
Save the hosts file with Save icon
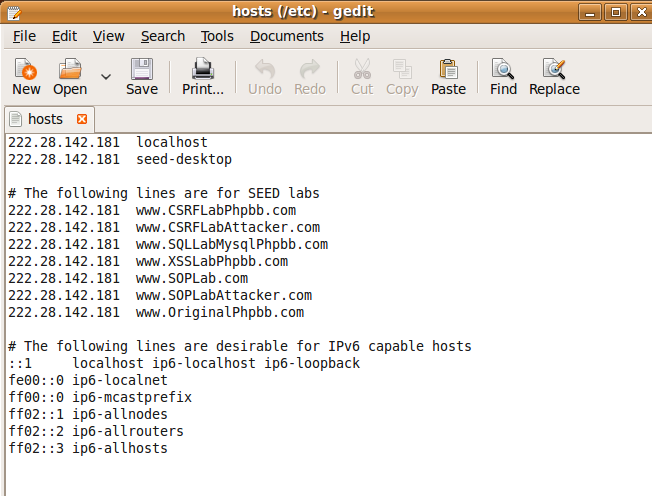pos(142,69)
